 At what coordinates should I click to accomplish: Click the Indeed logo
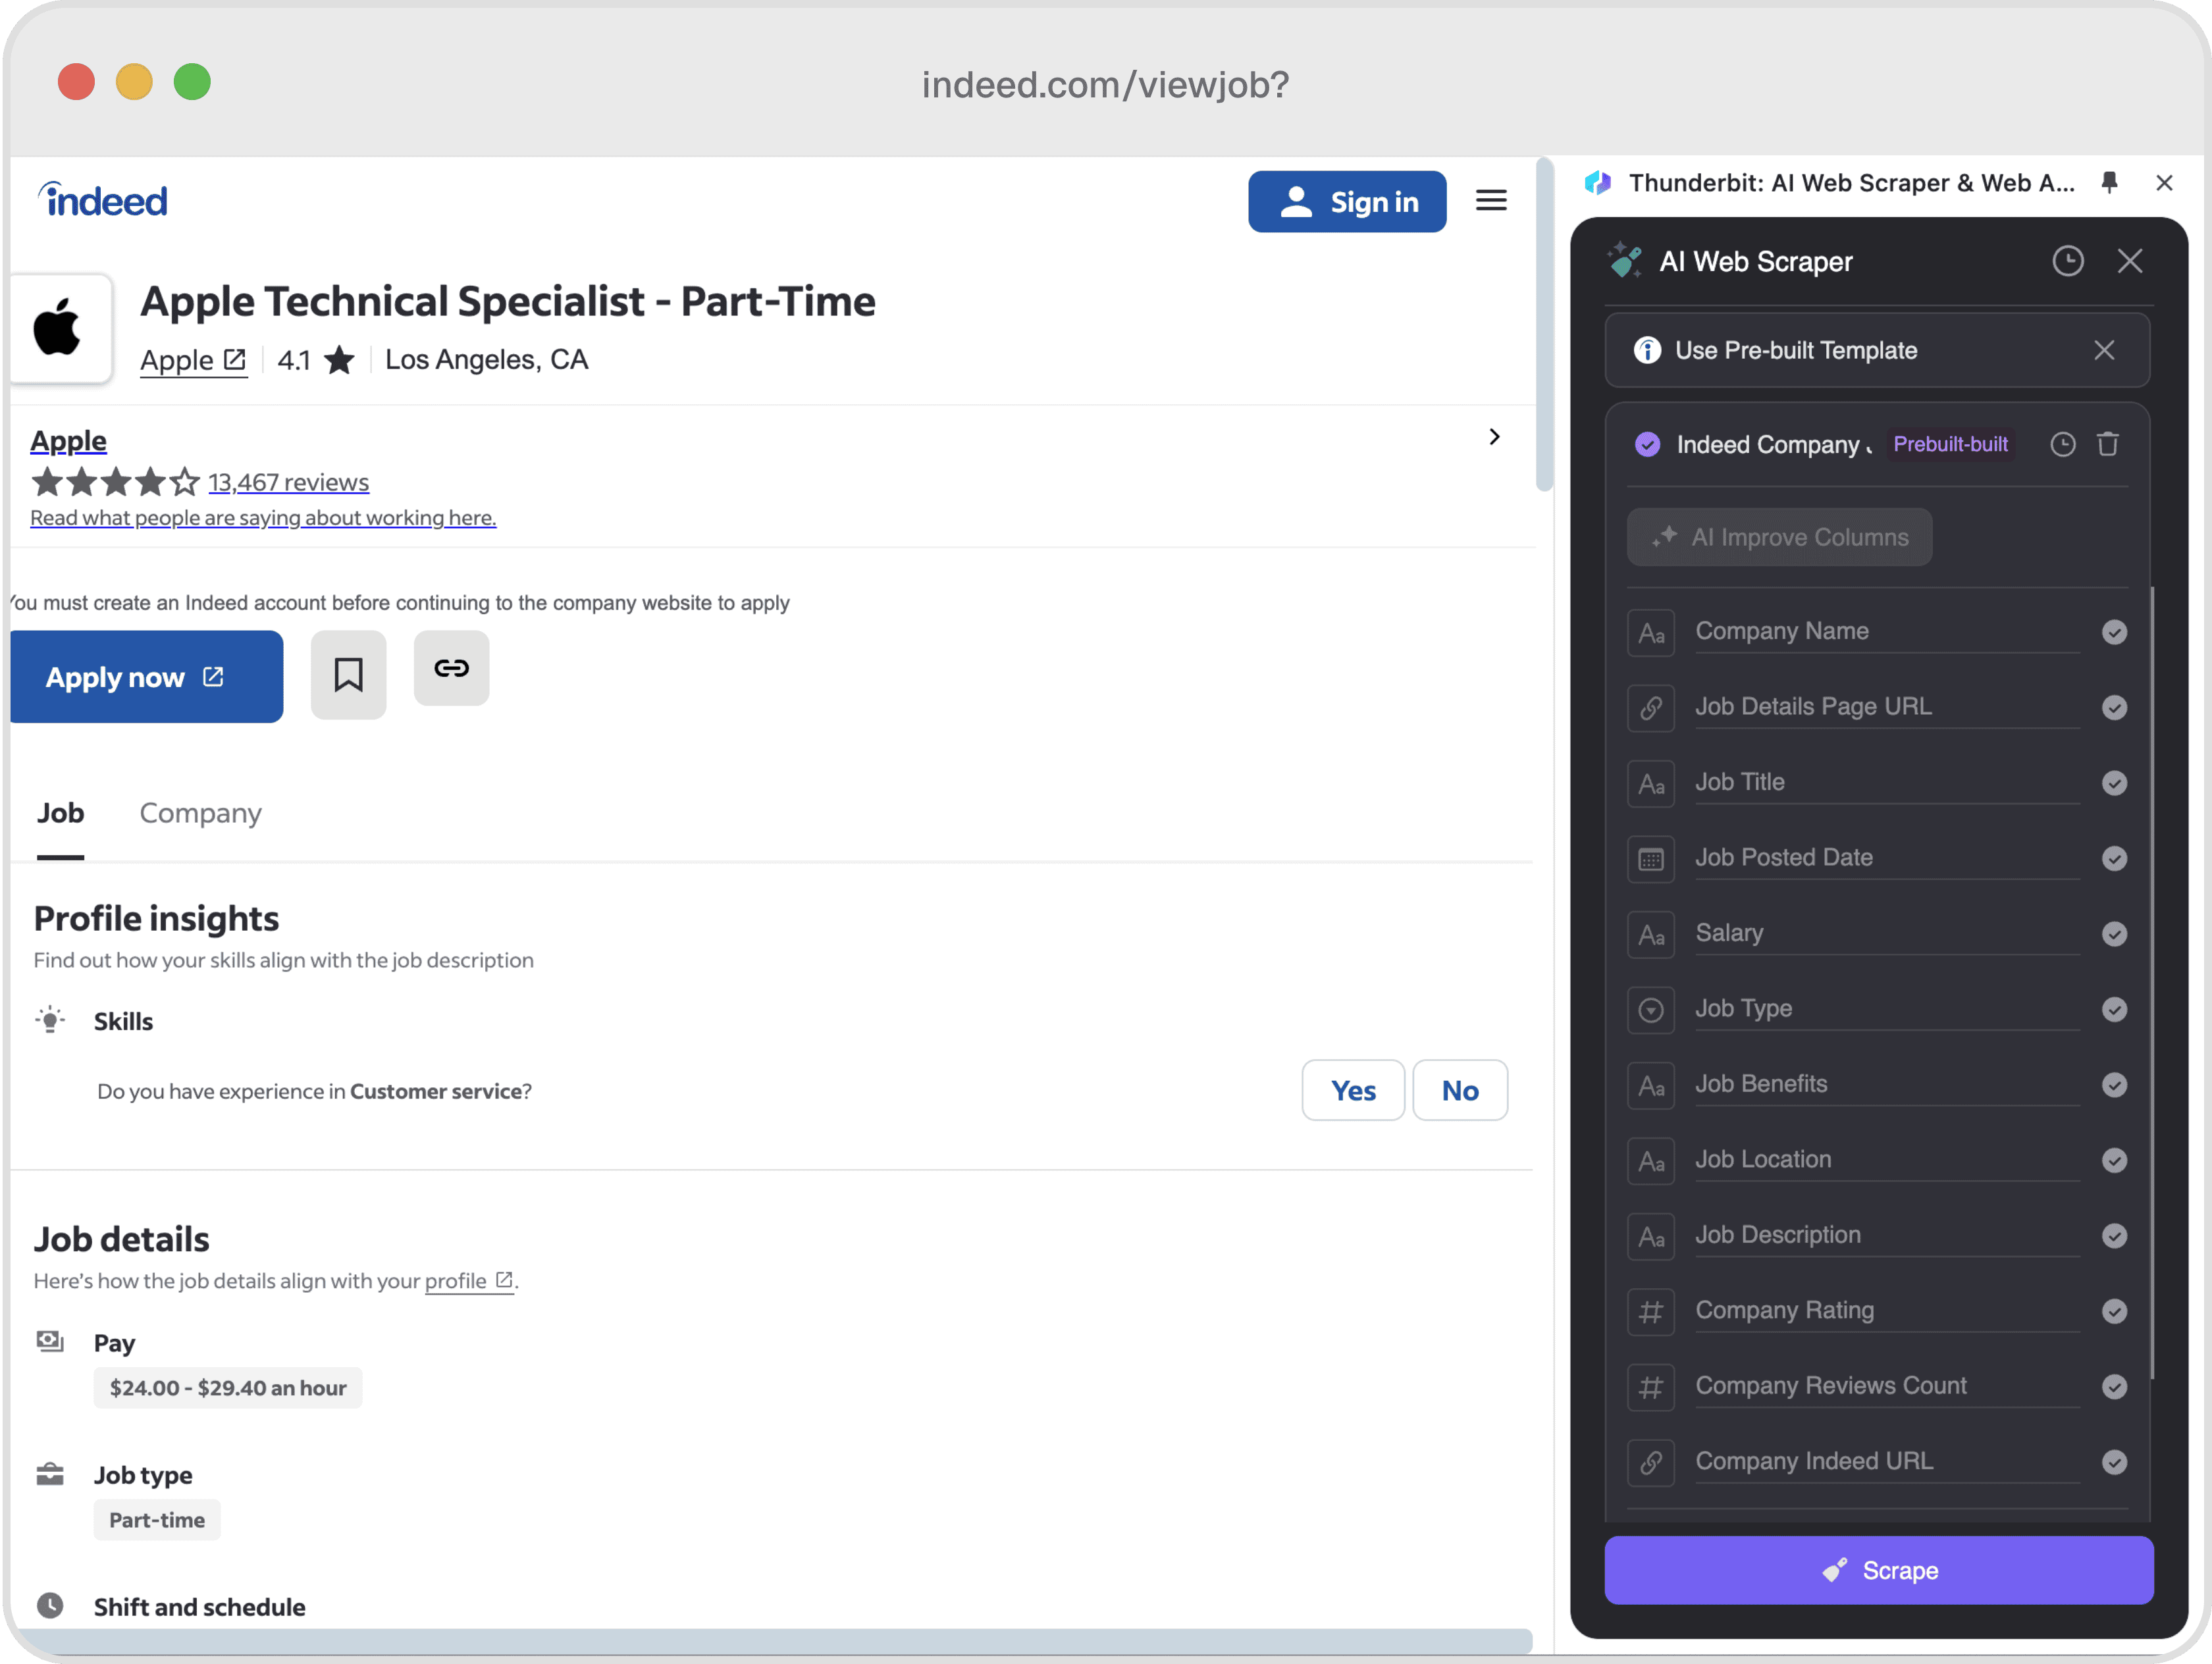[103, 200]
